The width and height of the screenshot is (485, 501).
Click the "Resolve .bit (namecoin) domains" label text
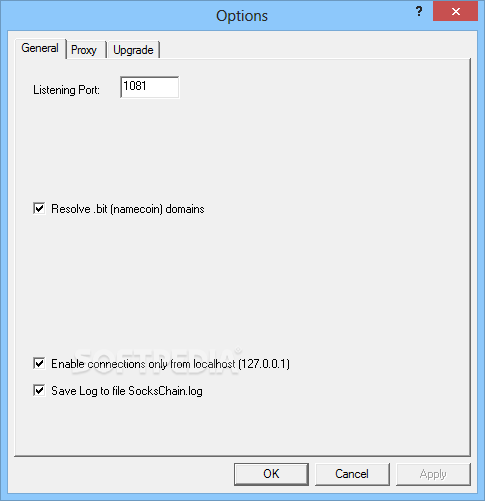[x=128, y=209]
